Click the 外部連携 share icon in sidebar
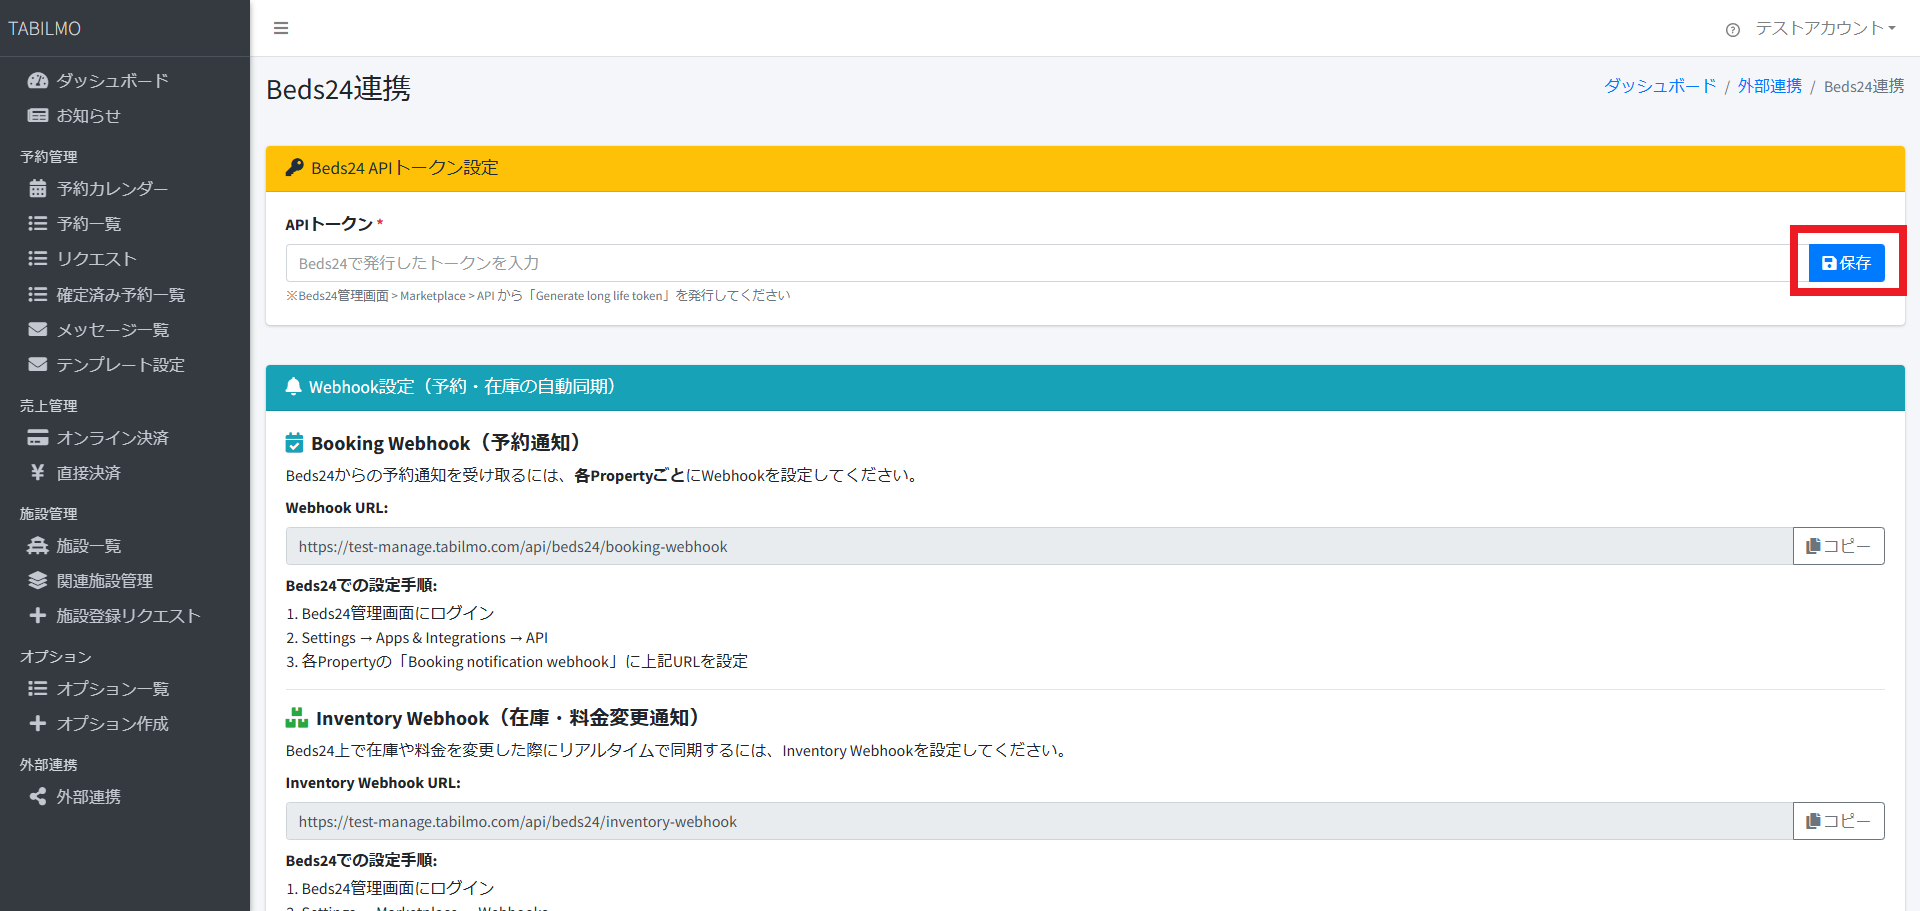 tap(38, 796)
